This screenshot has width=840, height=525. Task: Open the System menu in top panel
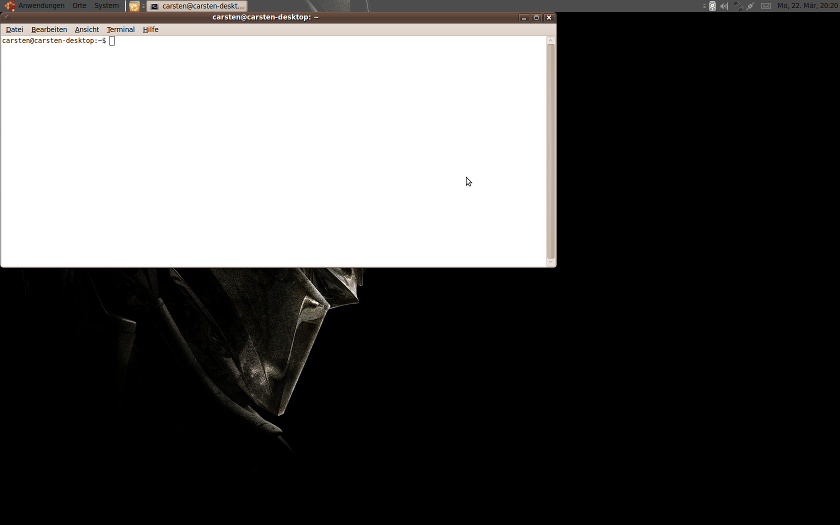(106, 6)
